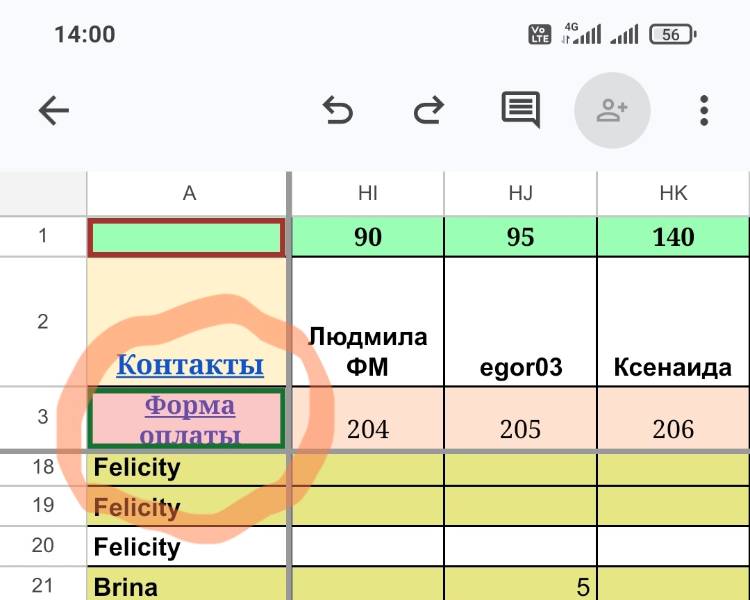Screen dimensions: 750x600
Task: Select the cell containing 90
Action: (x=367, y=237)
